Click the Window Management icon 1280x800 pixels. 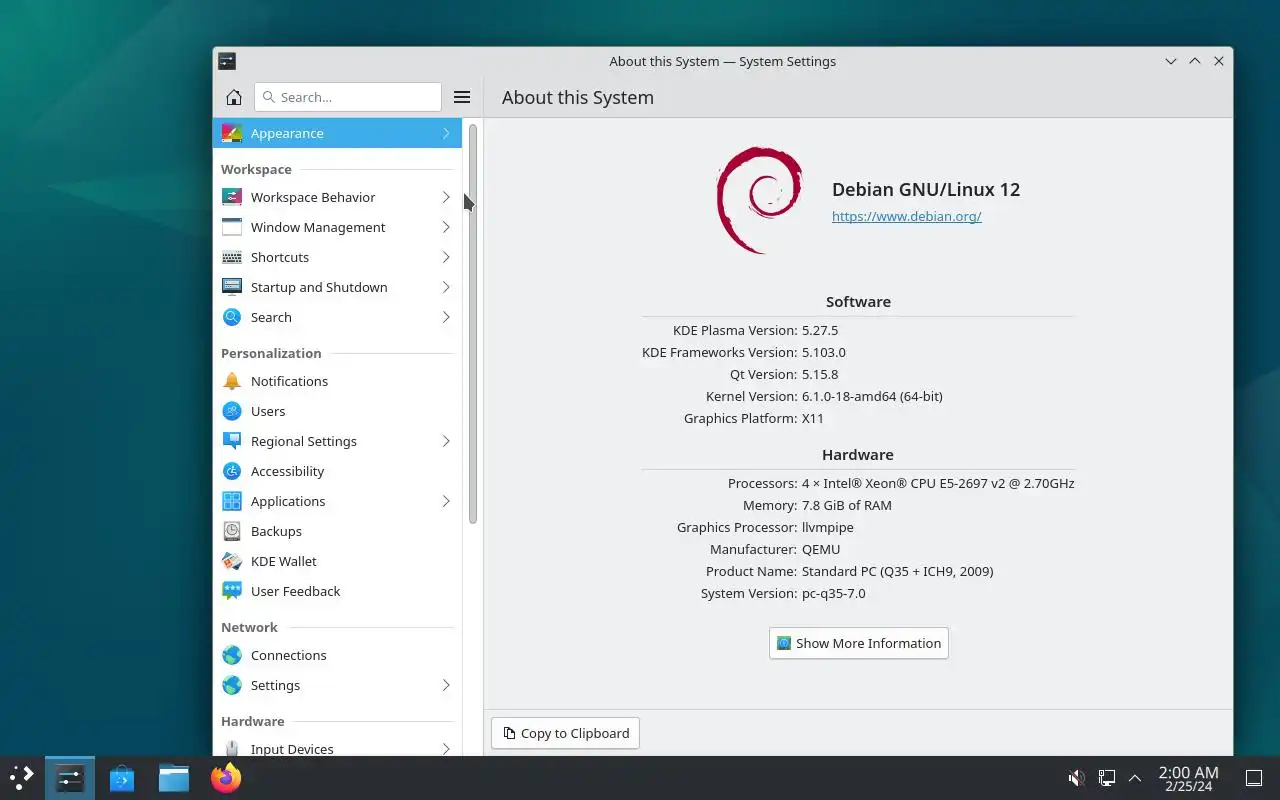click(232, 227)
